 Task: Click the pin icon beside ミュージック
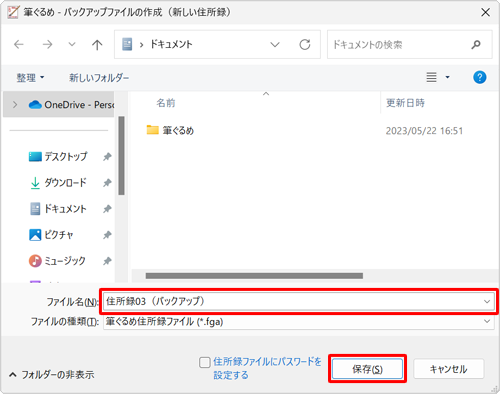coord(107,261)
